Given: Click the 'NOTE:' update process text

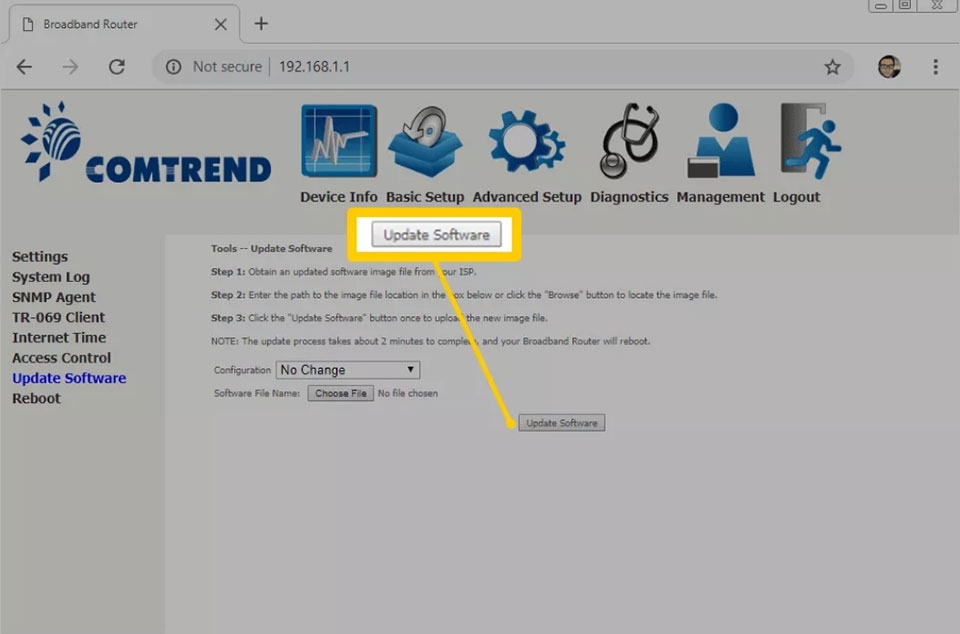Looking at the screenshot, I should point(430,341).
